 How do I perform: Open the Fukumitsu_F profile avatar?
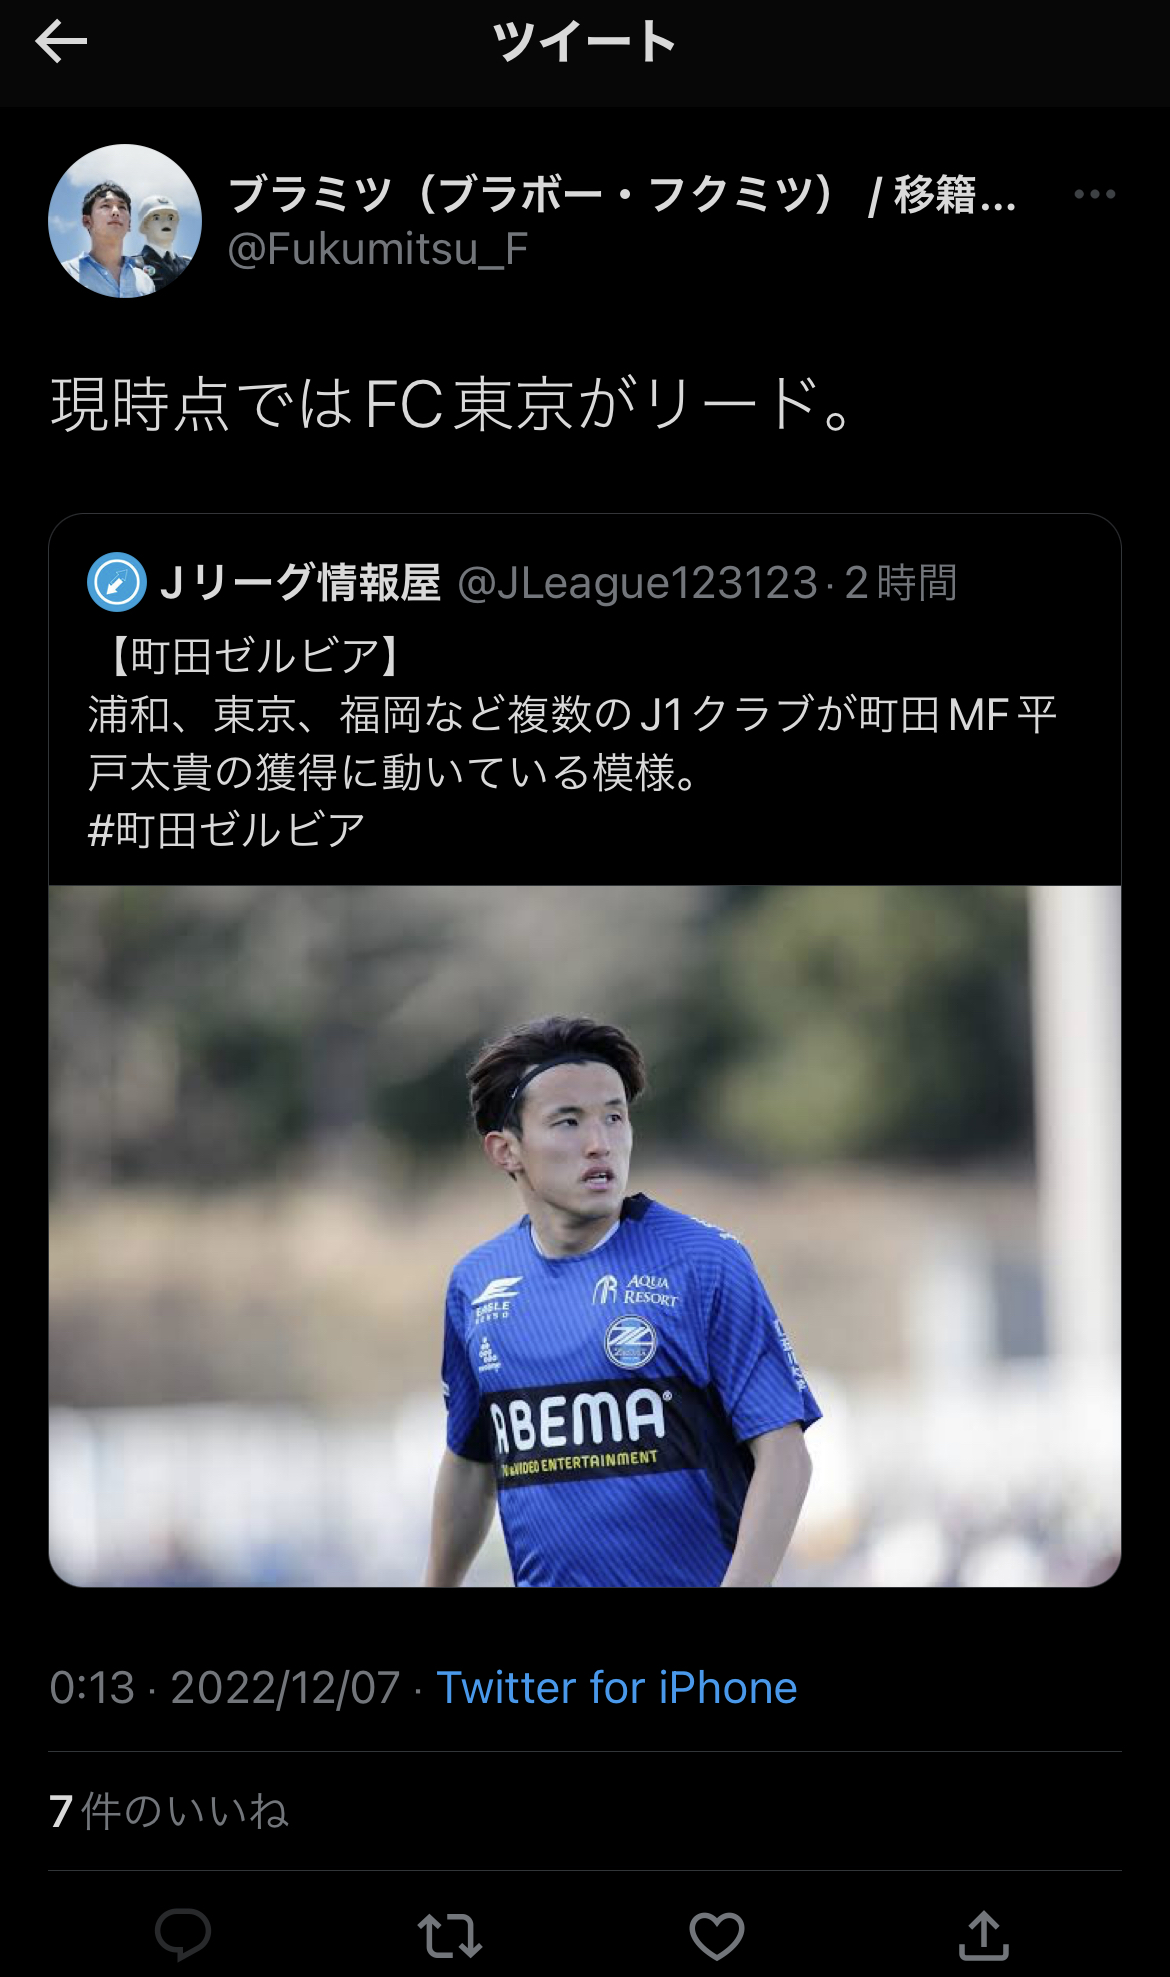(x=125, y=221)
